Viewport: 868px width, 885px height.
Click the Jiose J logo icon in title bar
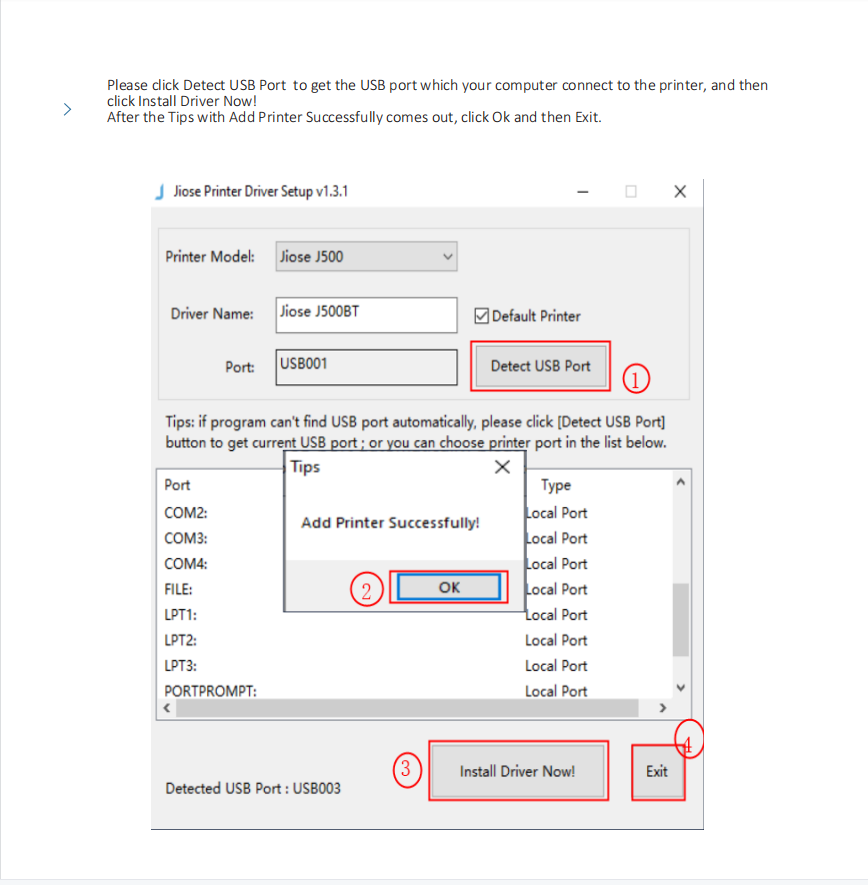click(160, 192)
